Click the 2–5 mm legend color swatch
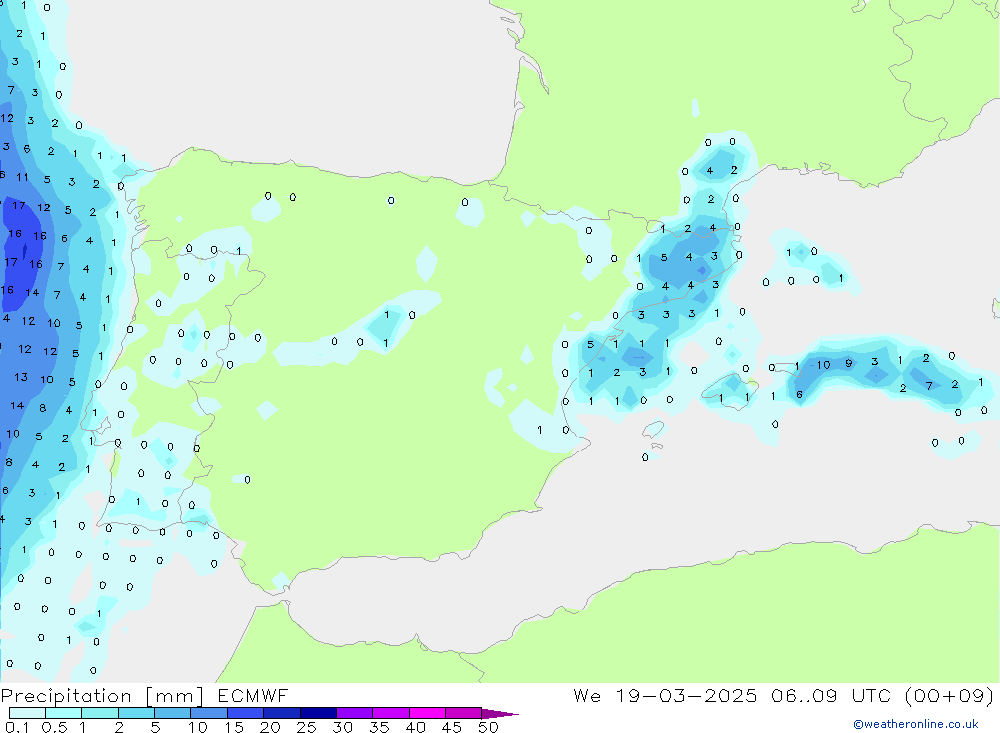This screenshot has width=1000, height=733. (136, 713)
